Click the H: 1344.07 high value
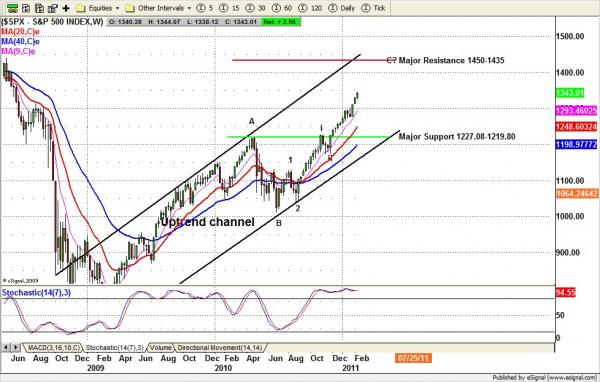The height and width of the screenshot is (382, 600). [164, 22]
